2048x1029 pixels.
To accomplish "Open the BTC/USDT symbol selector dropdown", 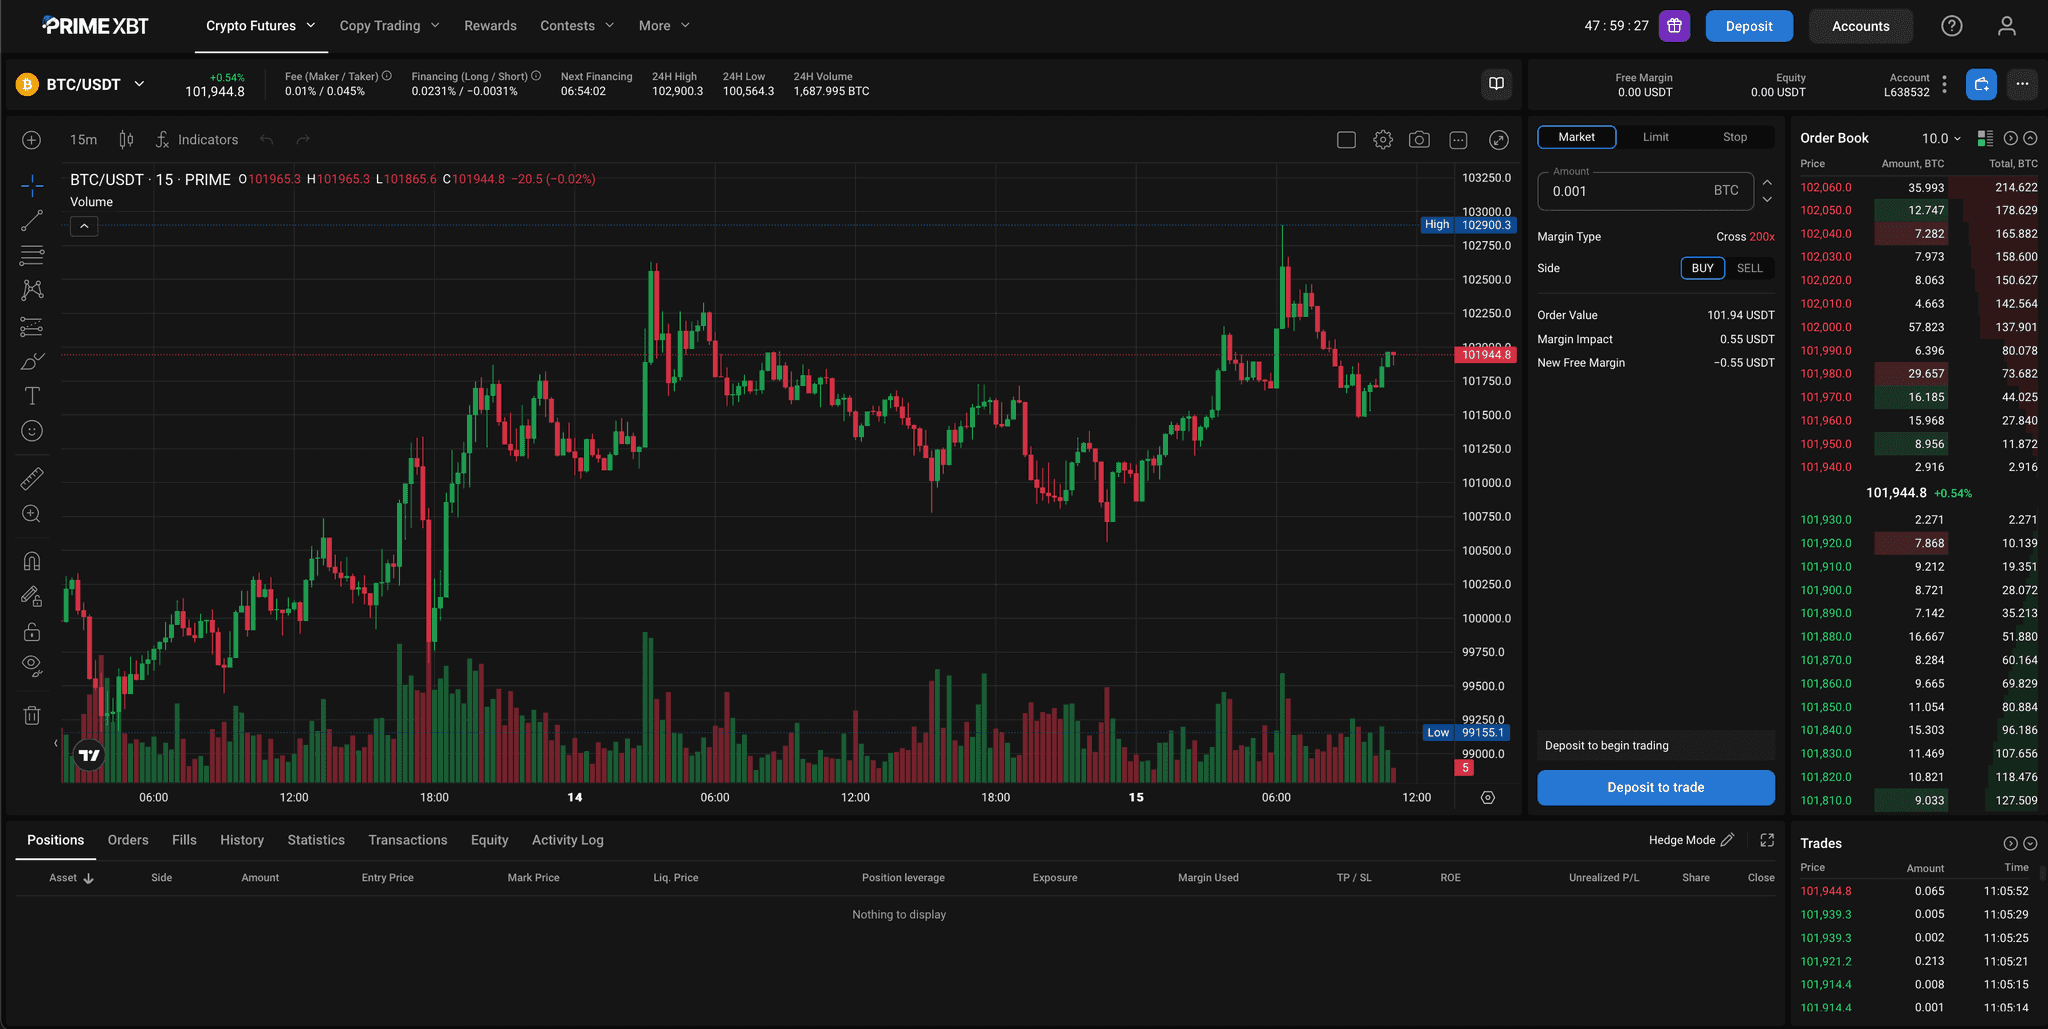I will pos(82,84).
